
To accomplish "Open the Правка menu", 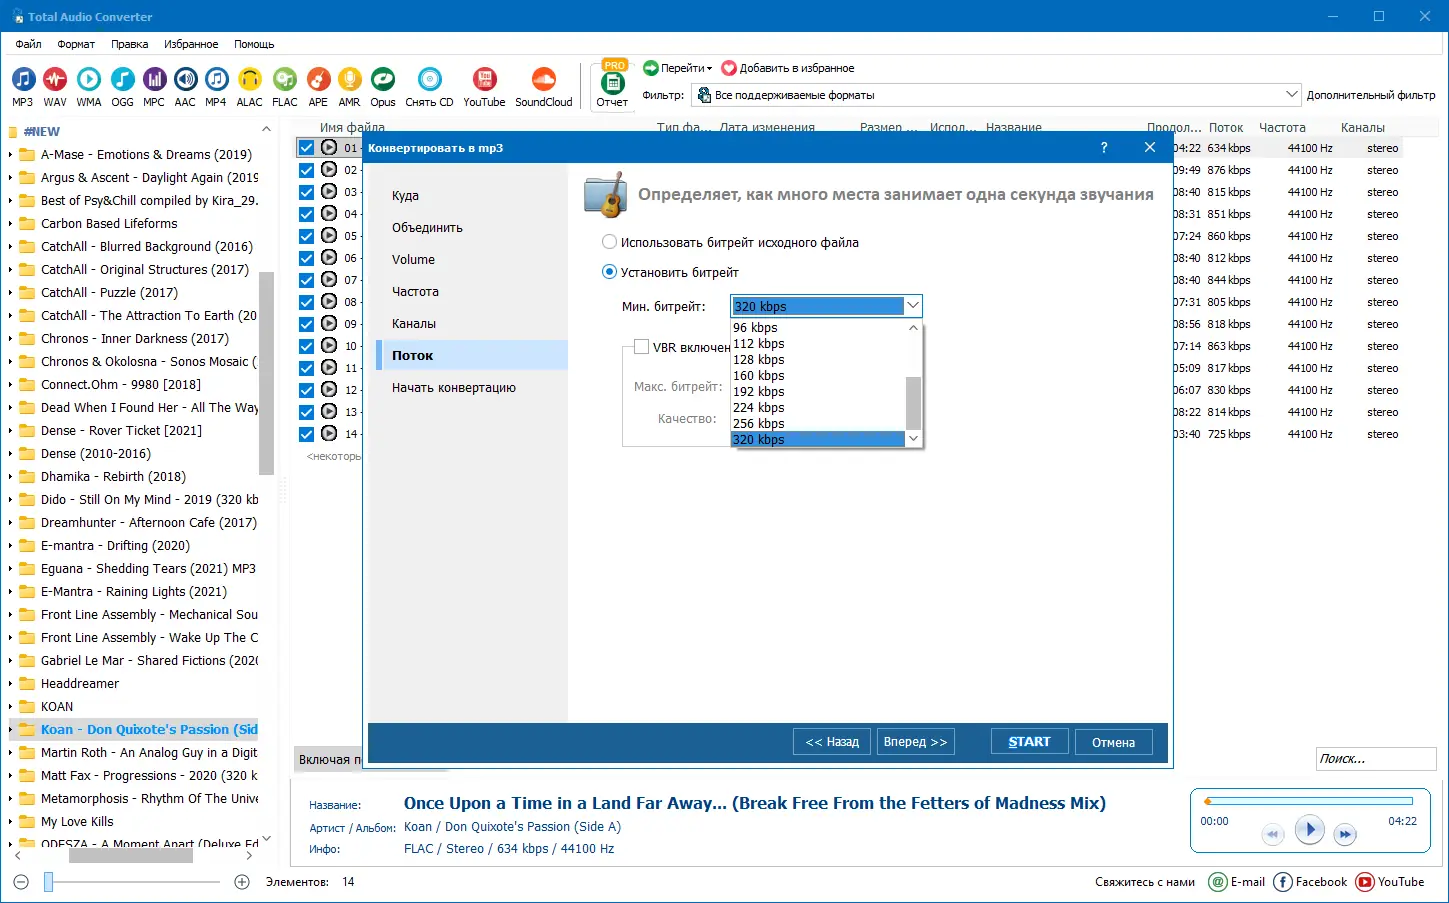I will (130, 44).
